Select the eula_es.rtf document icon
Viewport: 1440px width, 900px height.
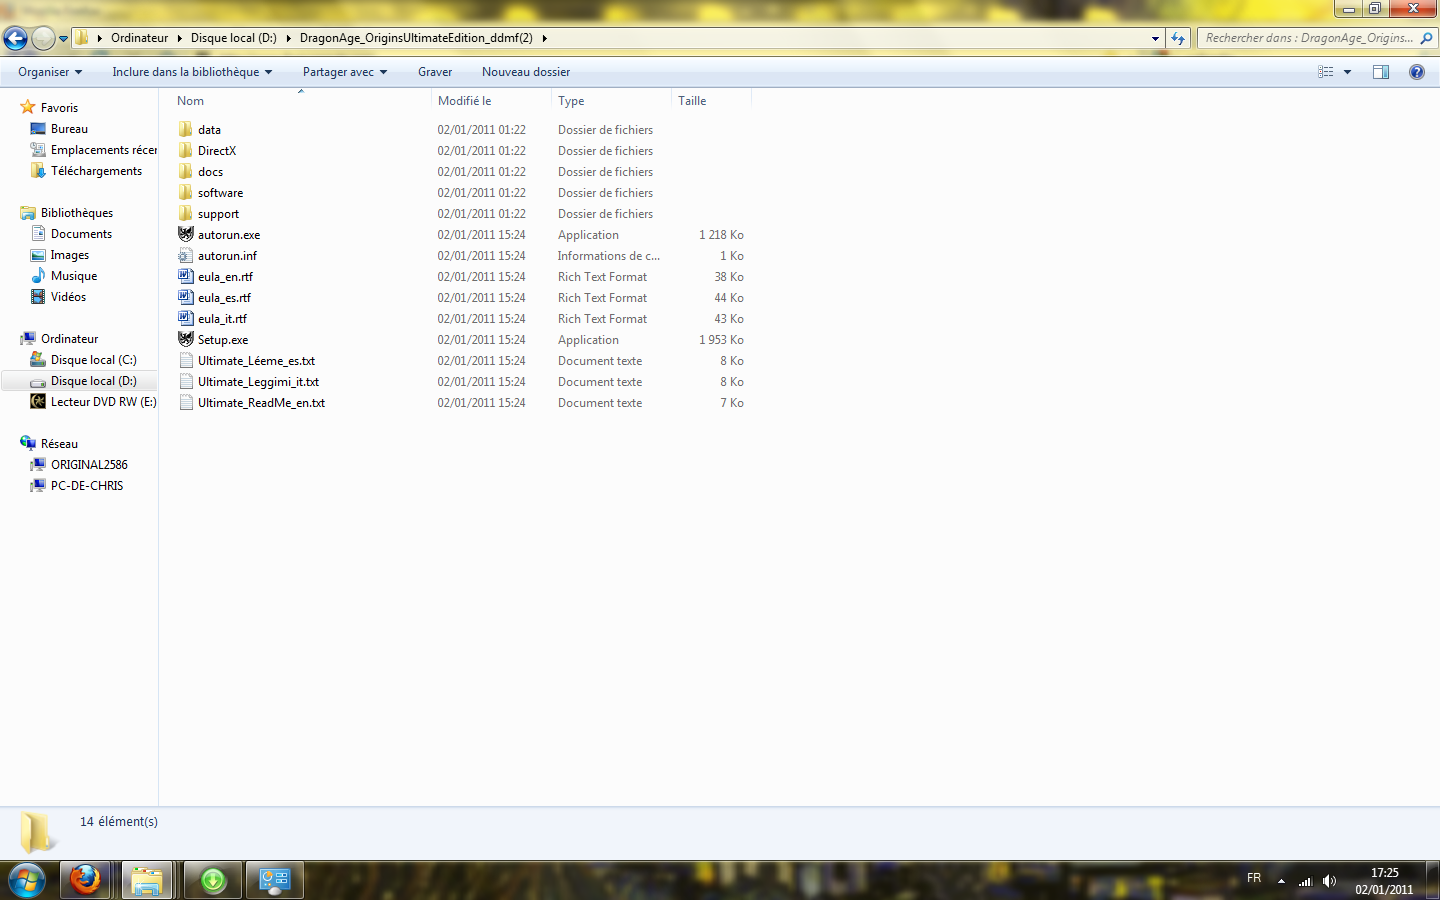(185, 297)
